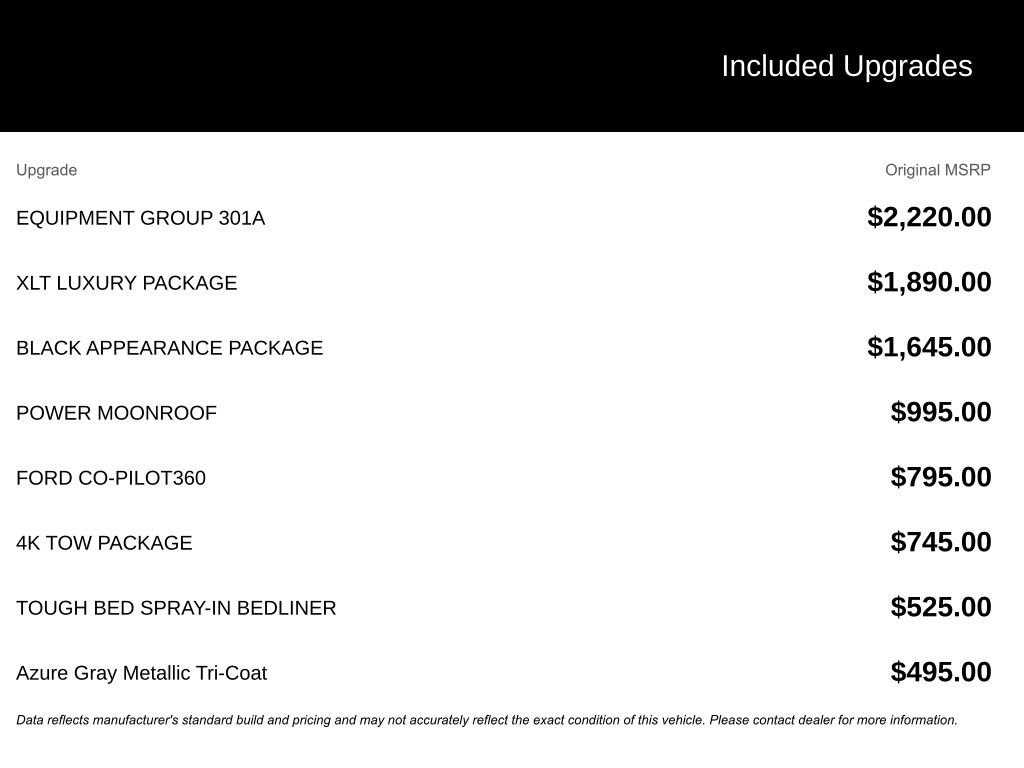Select the Upgrade column header
Image resolution: width=1024 pixels, height=768 pixels.
[46, 170]
